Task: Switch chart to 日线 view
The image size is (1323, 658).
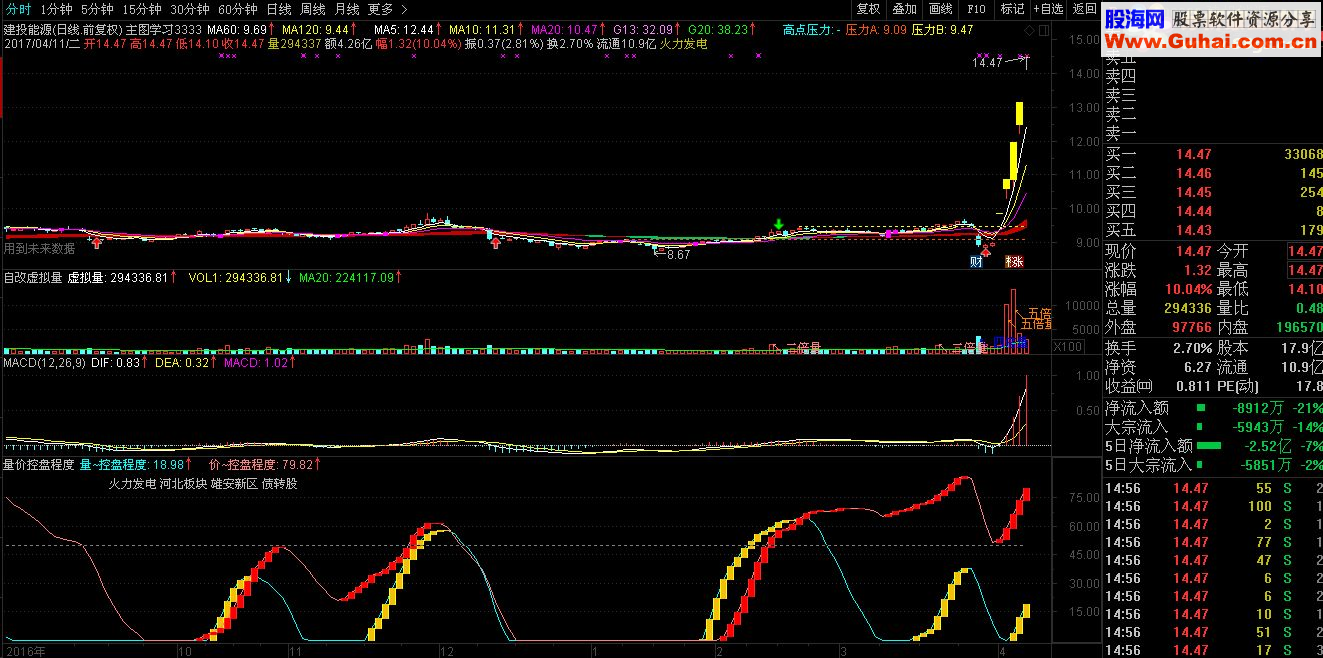Action: coord(278,9)
